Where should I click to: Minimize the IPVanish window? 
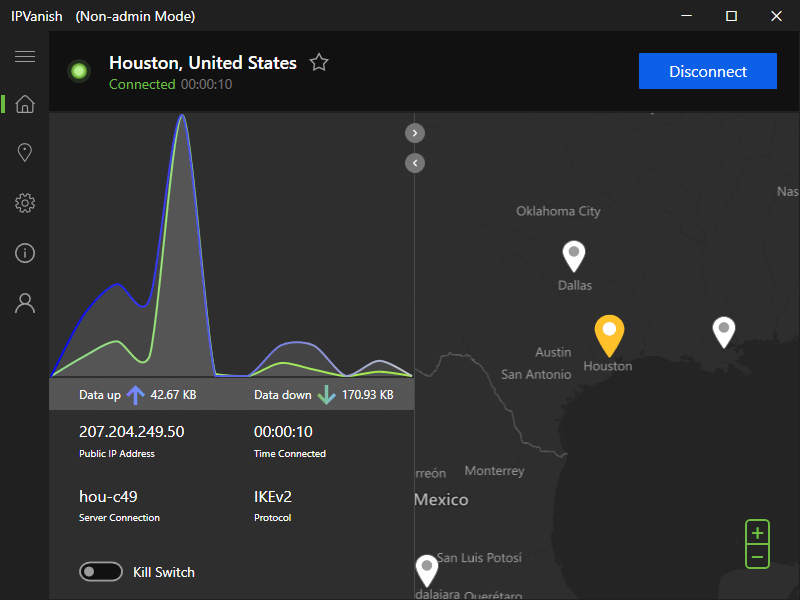(x=686, y=16)
